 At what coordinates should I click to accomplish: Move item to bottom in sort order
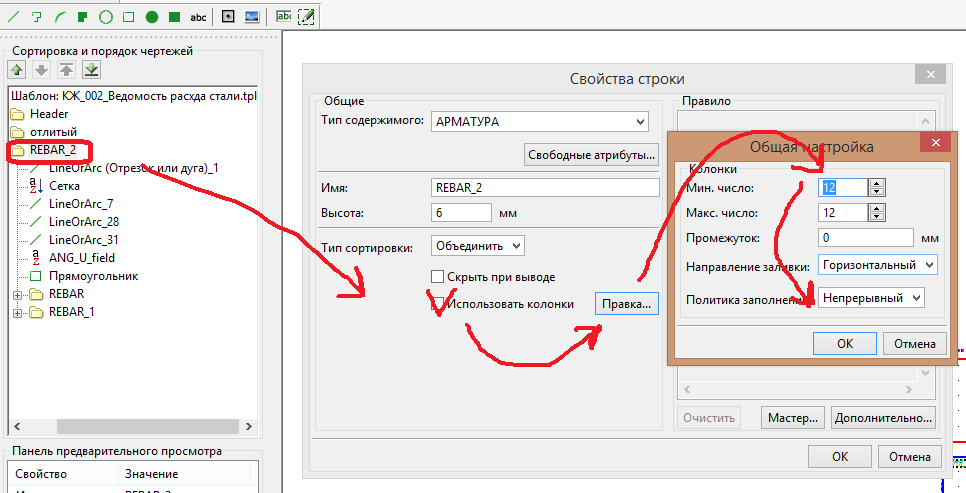(x=91, y=70)
